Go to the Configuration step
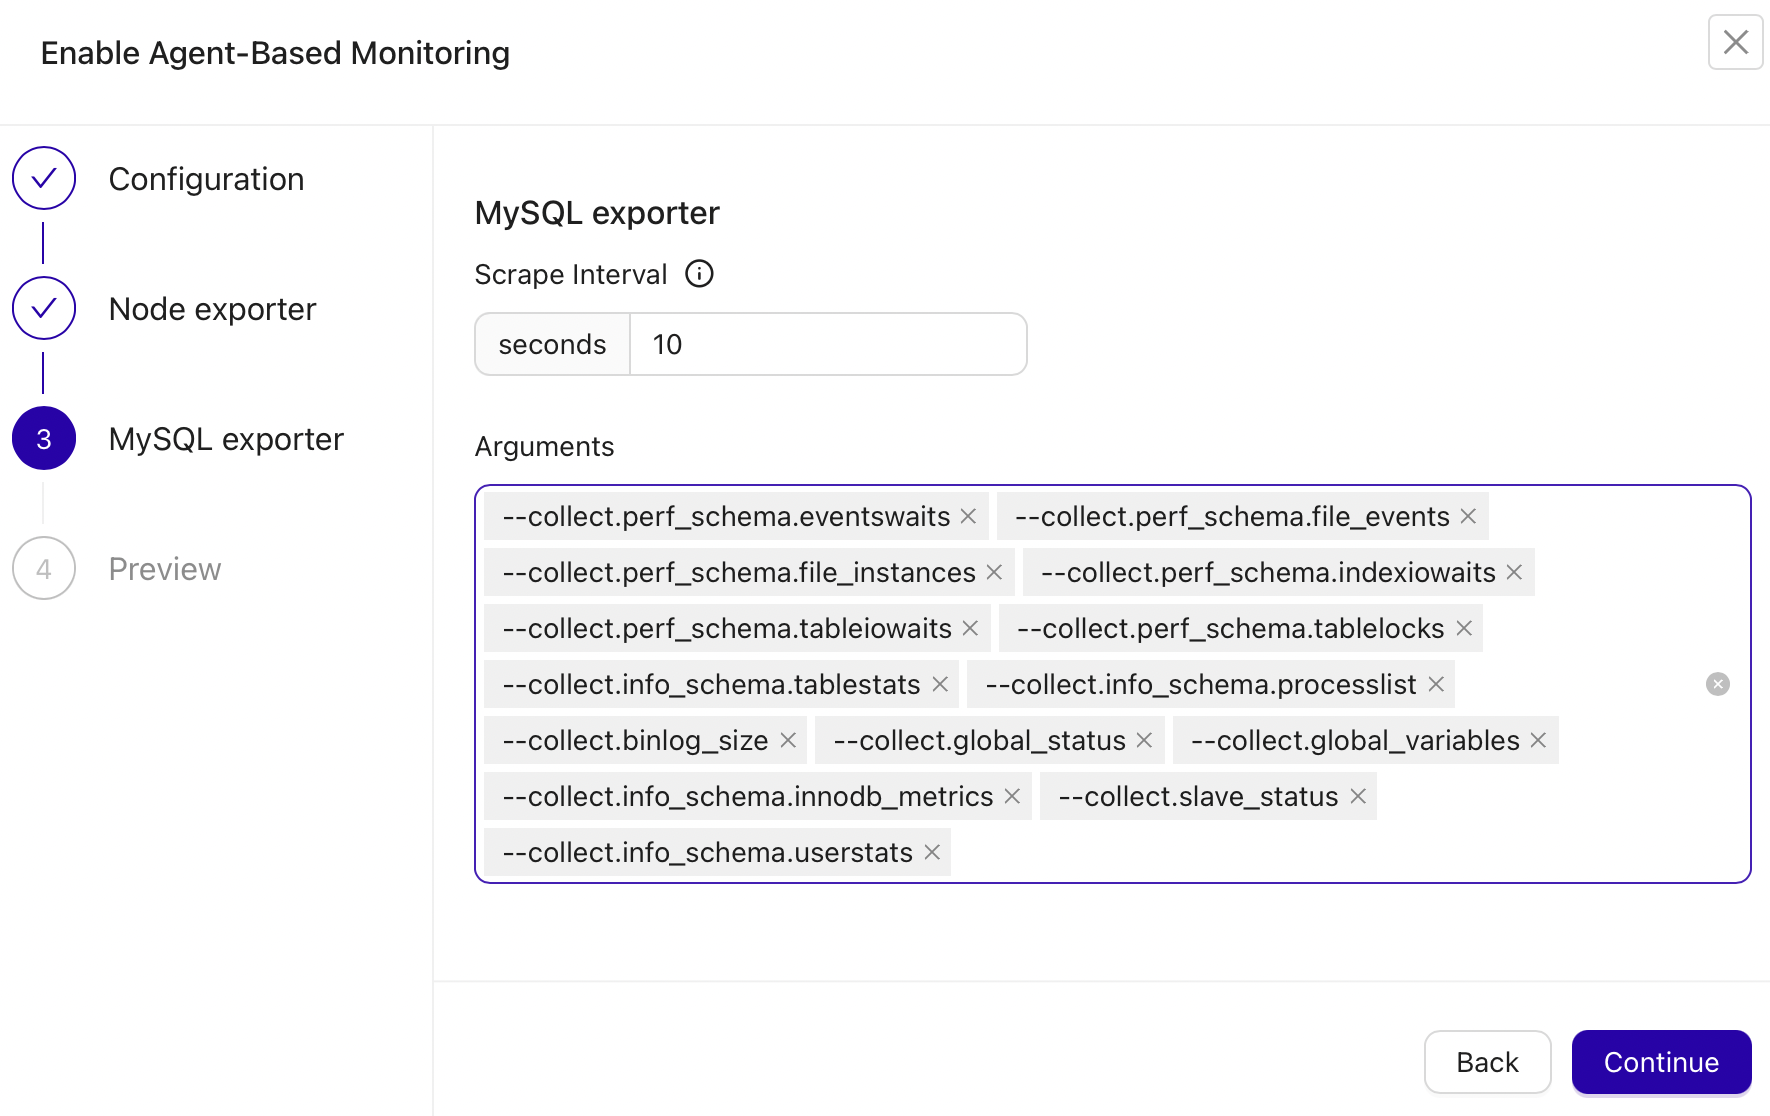The image size is (1770, 1116). tap(206, 178)
